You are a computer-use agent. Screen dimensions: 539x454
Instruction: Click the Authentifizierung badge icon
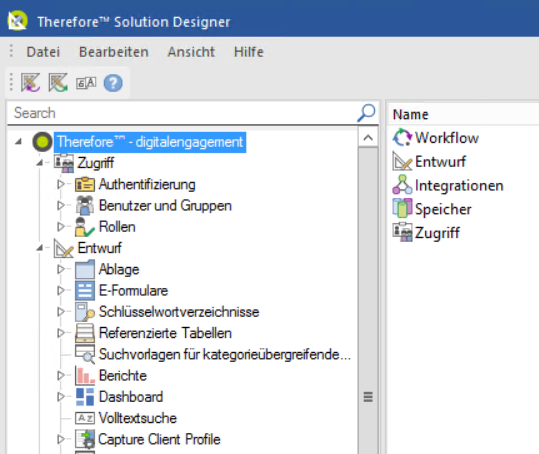click(x=85, y=184)
